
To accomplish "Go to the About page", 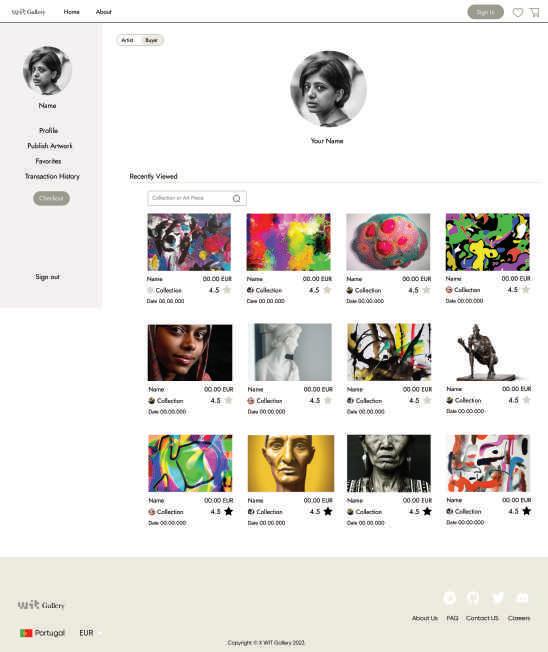I will pyautogui.click(x=104, y=12).
